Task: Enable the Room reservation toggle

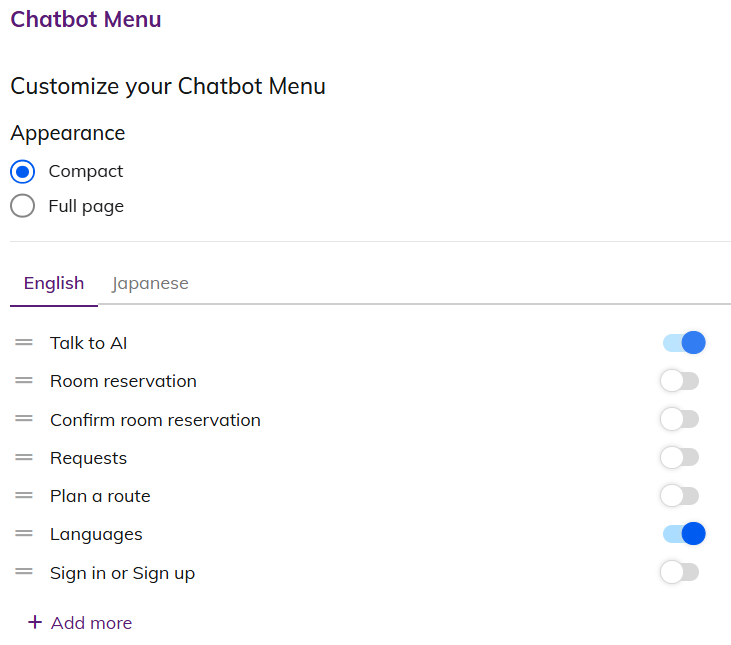Action: (680, 381)
